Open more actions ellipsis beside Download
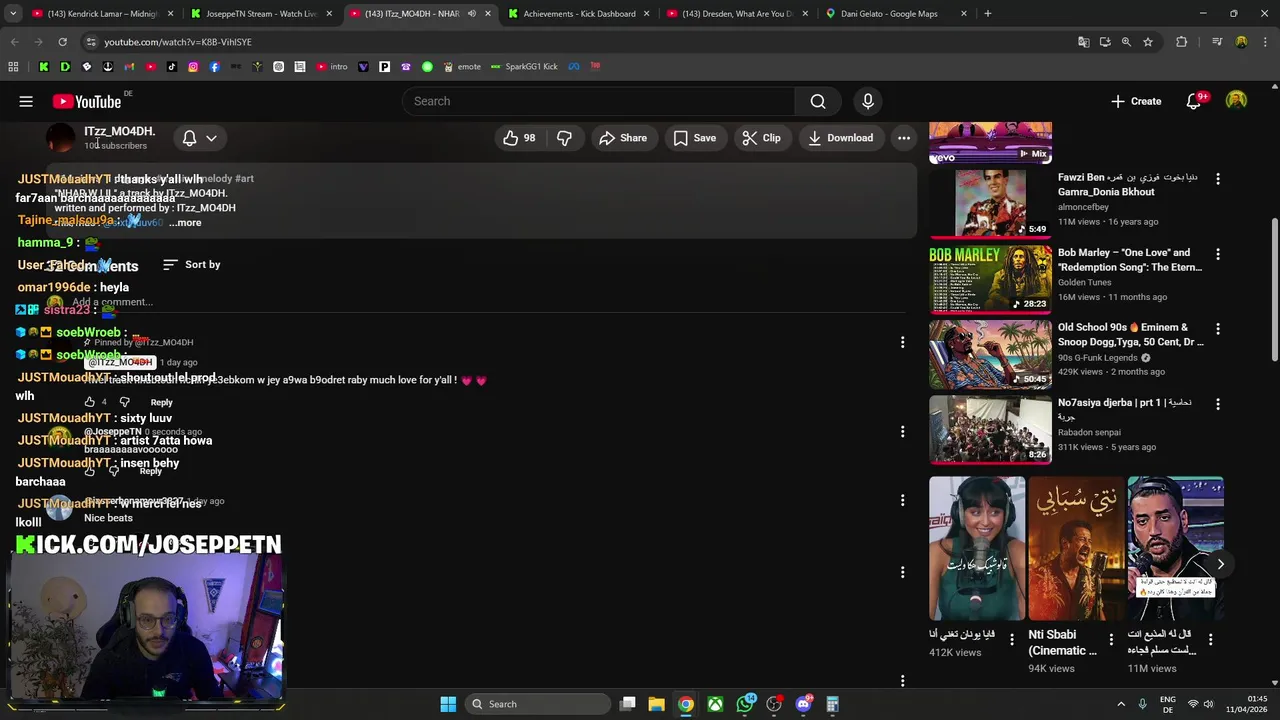1280x720 pixels. coord(904,138)
